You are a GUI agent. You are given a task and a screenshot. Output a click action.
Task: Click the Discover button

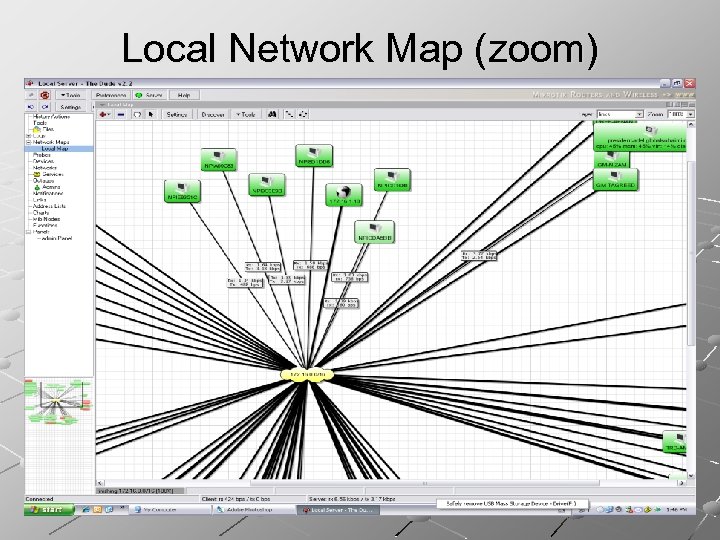pyautogui.click(x=213, y=114)
